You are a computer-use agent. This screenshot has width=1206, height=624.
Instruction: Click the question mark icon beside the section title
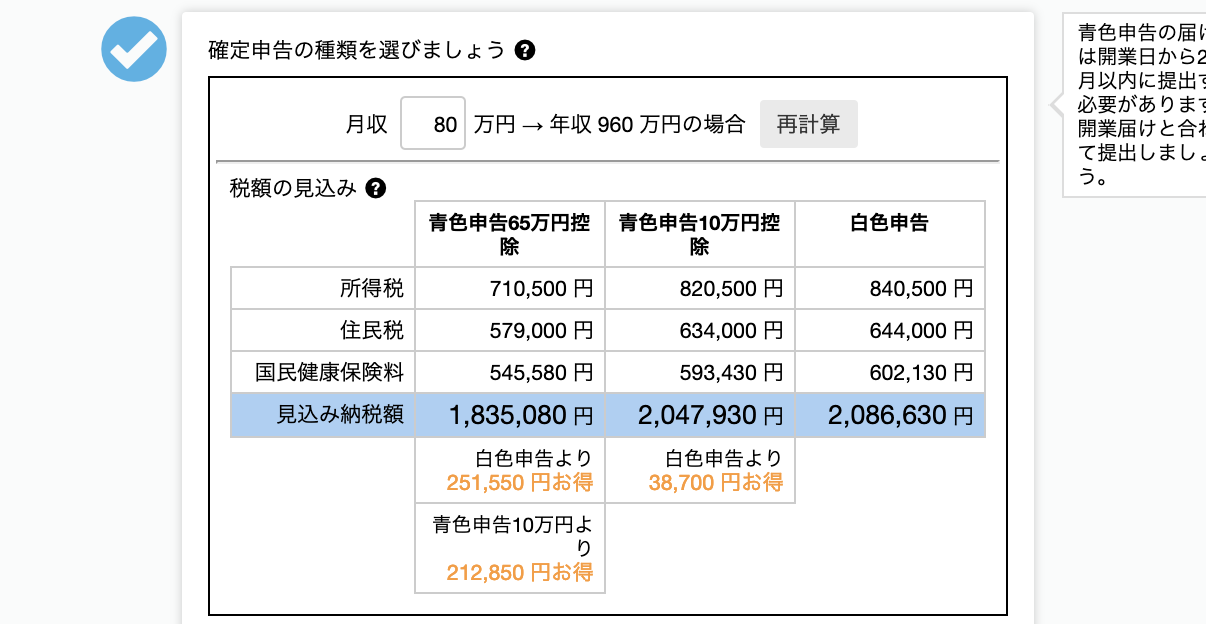(524, 49)
